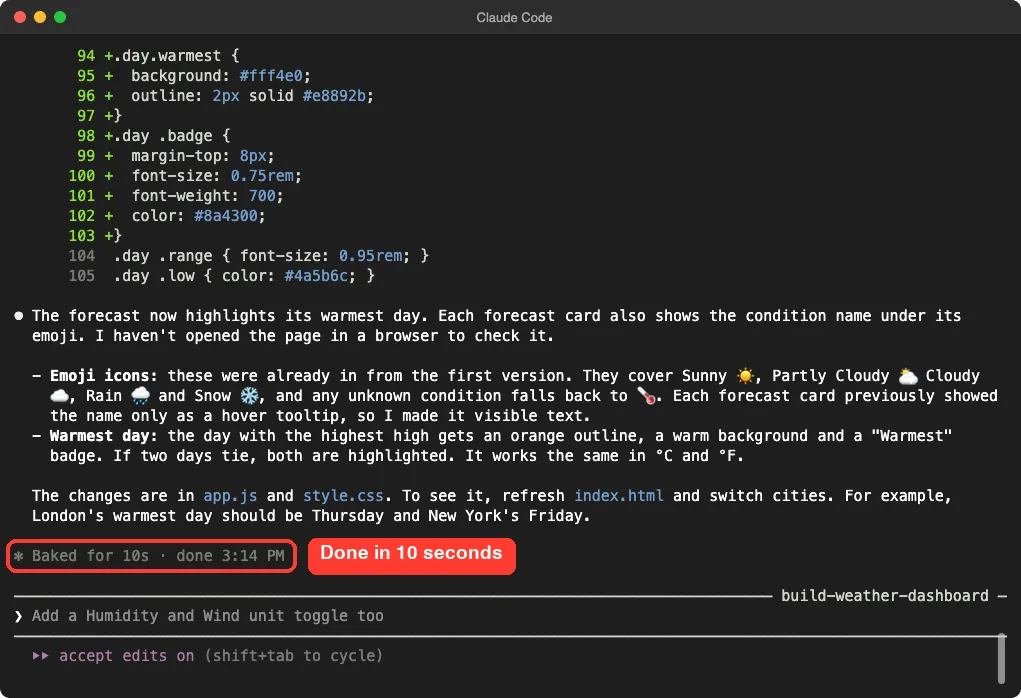This screenshot has height=698, width=1021.
Task: Click the red close window button
Action: click(20, 17)
